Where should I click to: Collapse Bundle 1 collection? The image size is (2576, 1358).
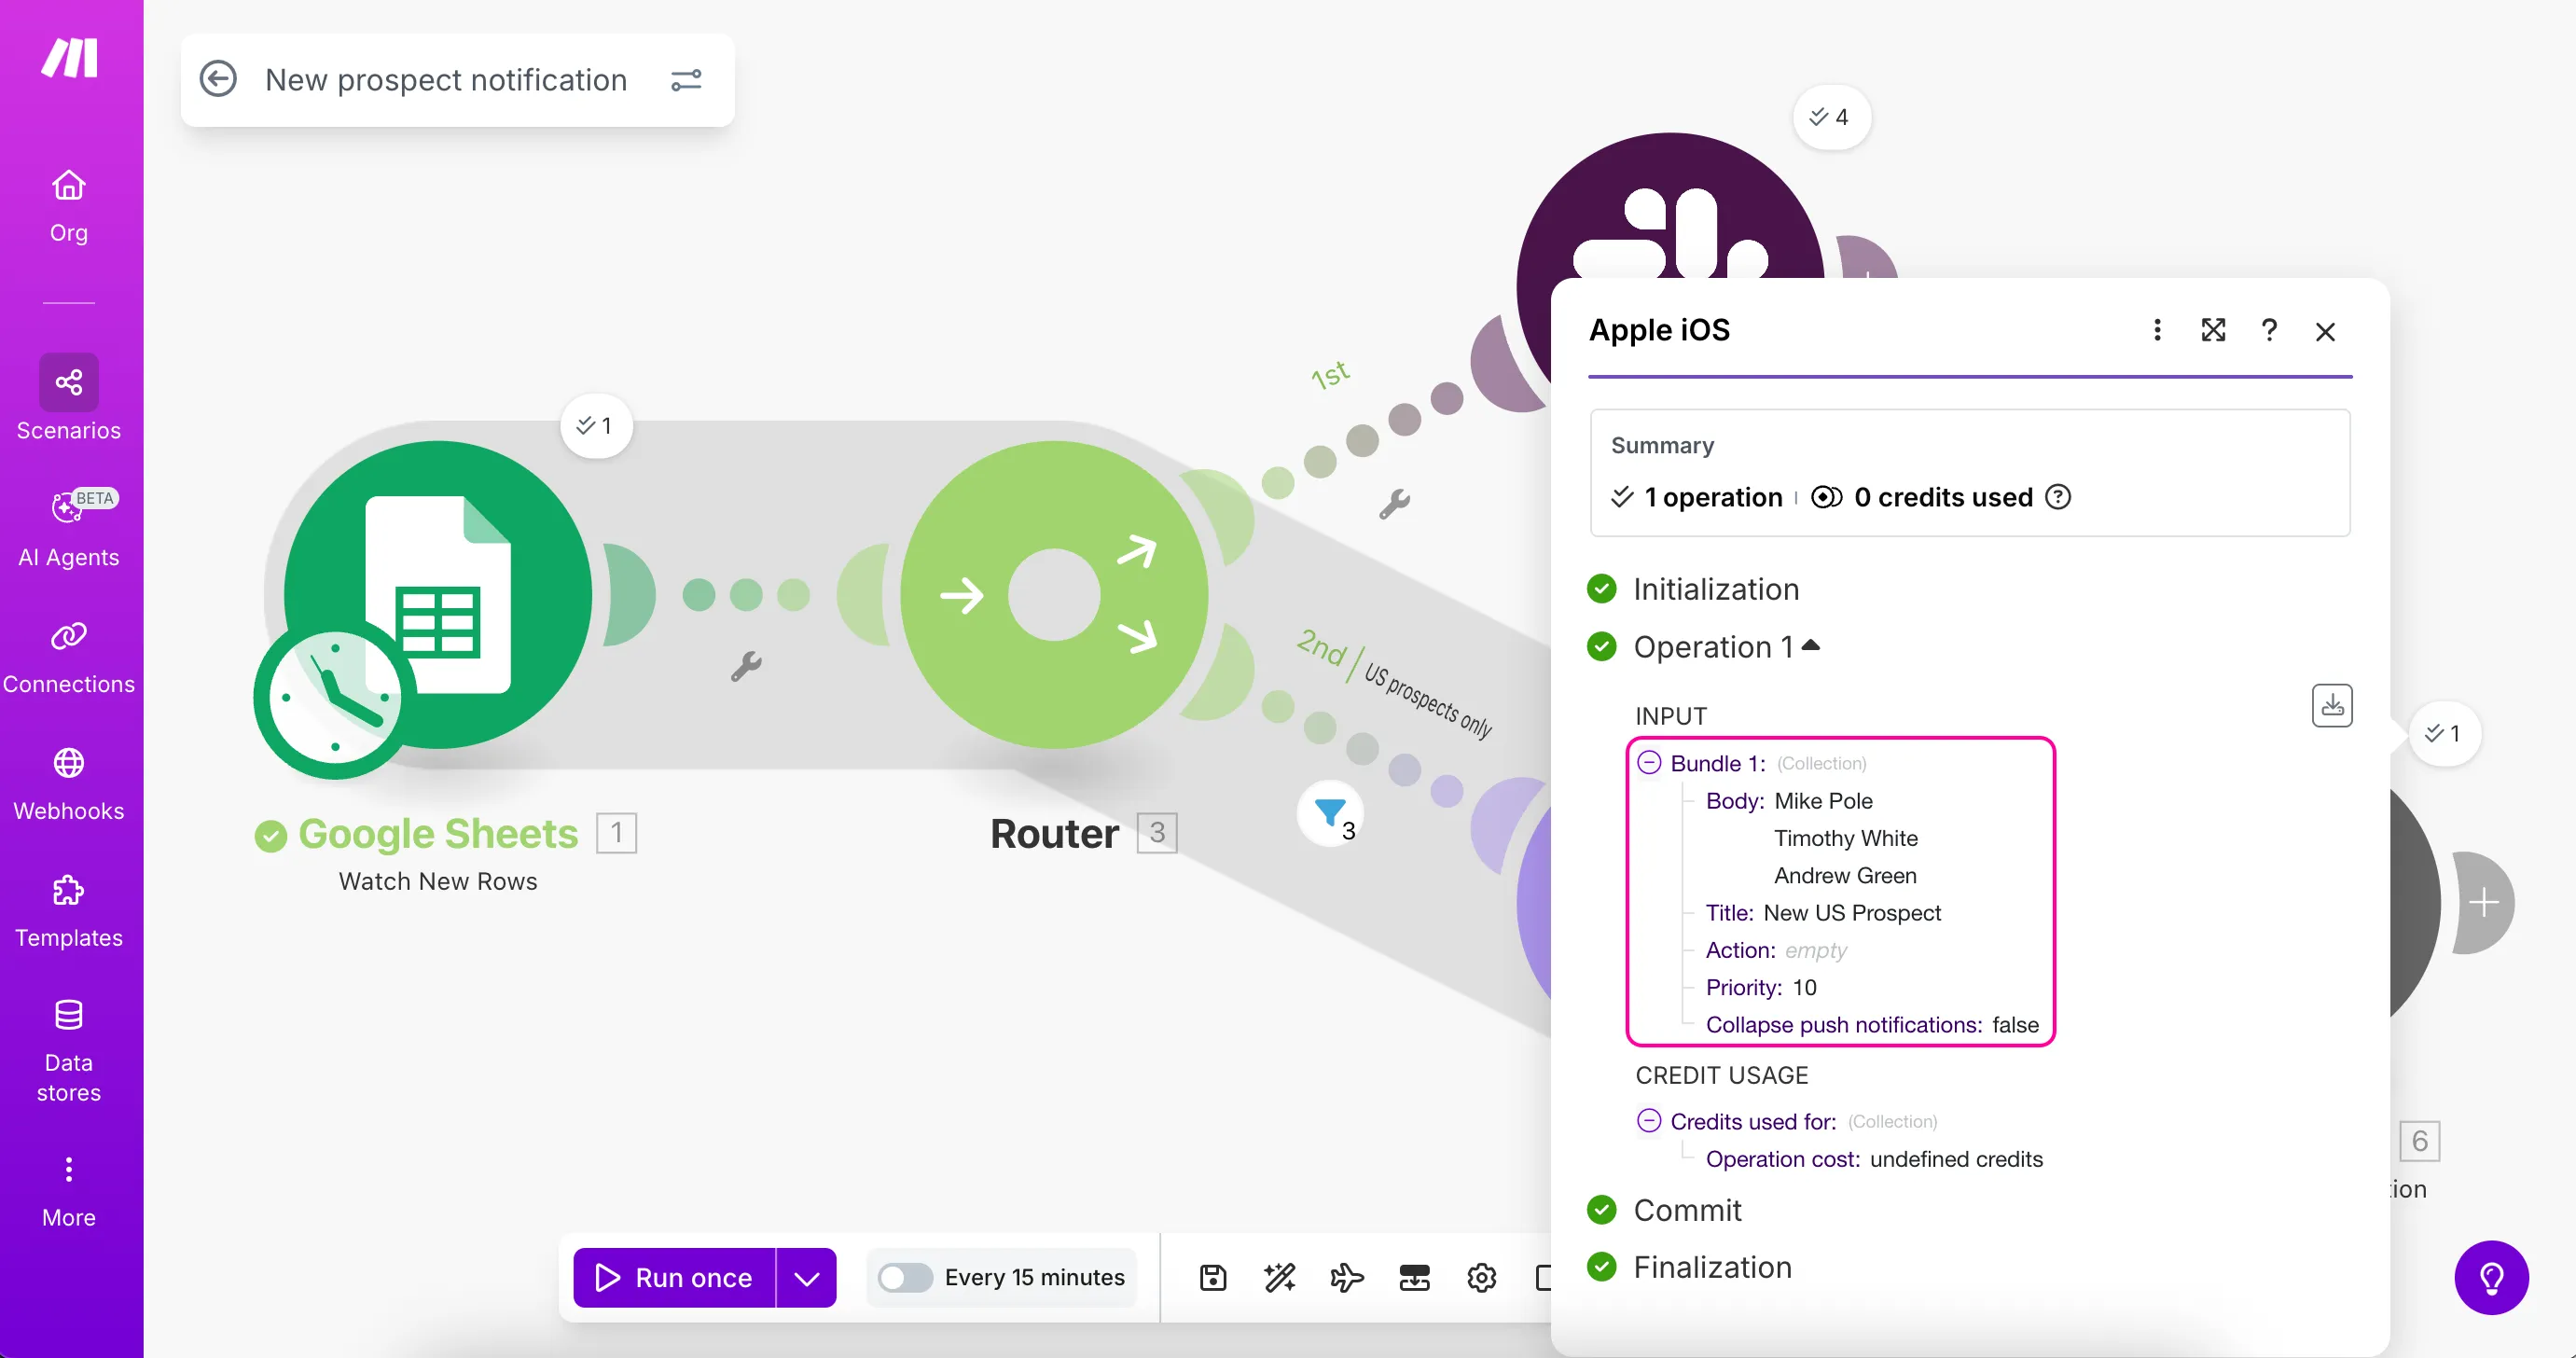point(1649,762)
